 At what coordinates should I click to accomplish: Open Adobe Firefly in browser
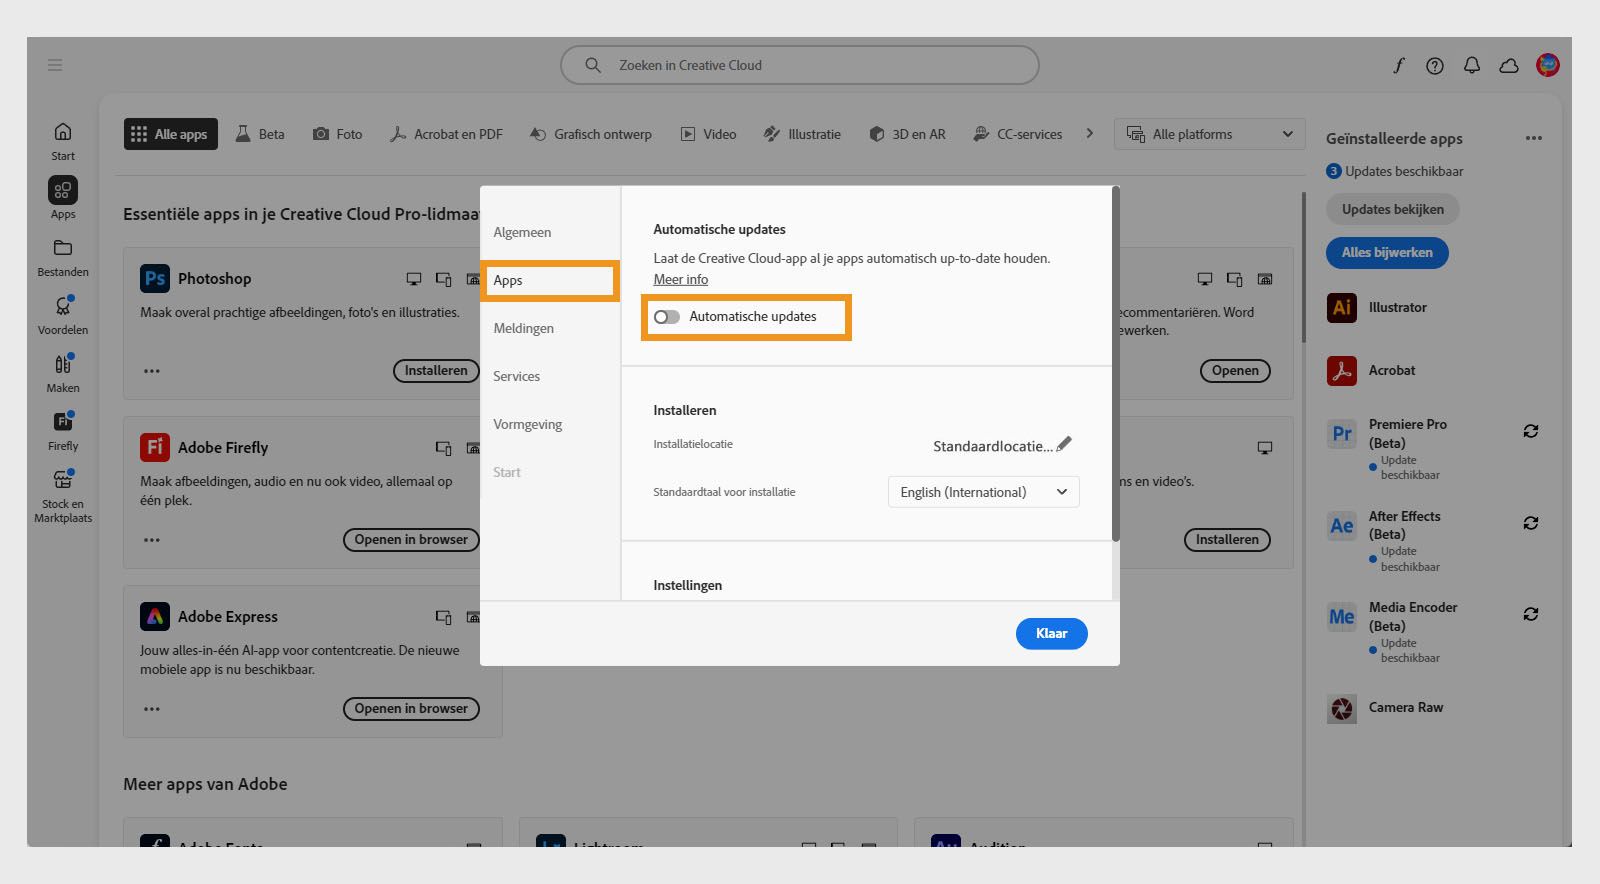coord(411,540)
